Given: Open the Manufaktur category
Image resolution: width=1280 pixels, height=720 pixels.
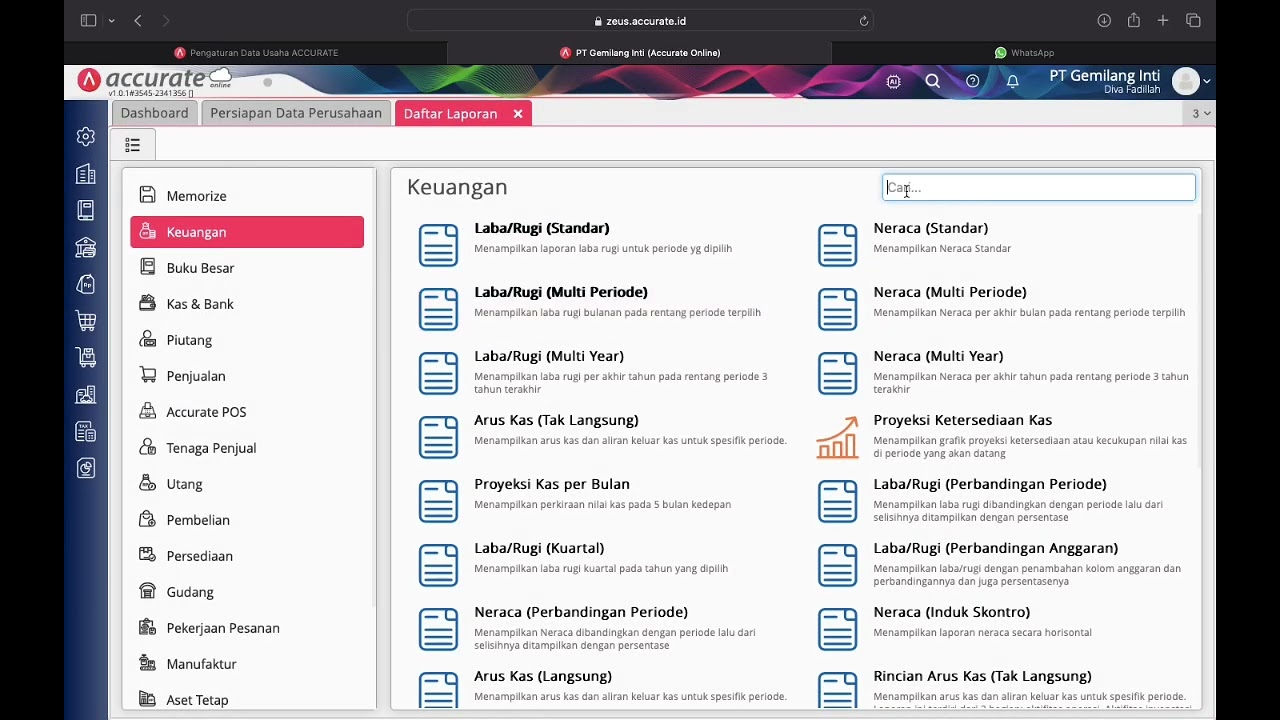Looking at the screenshot, I should [x=247, y=664].
